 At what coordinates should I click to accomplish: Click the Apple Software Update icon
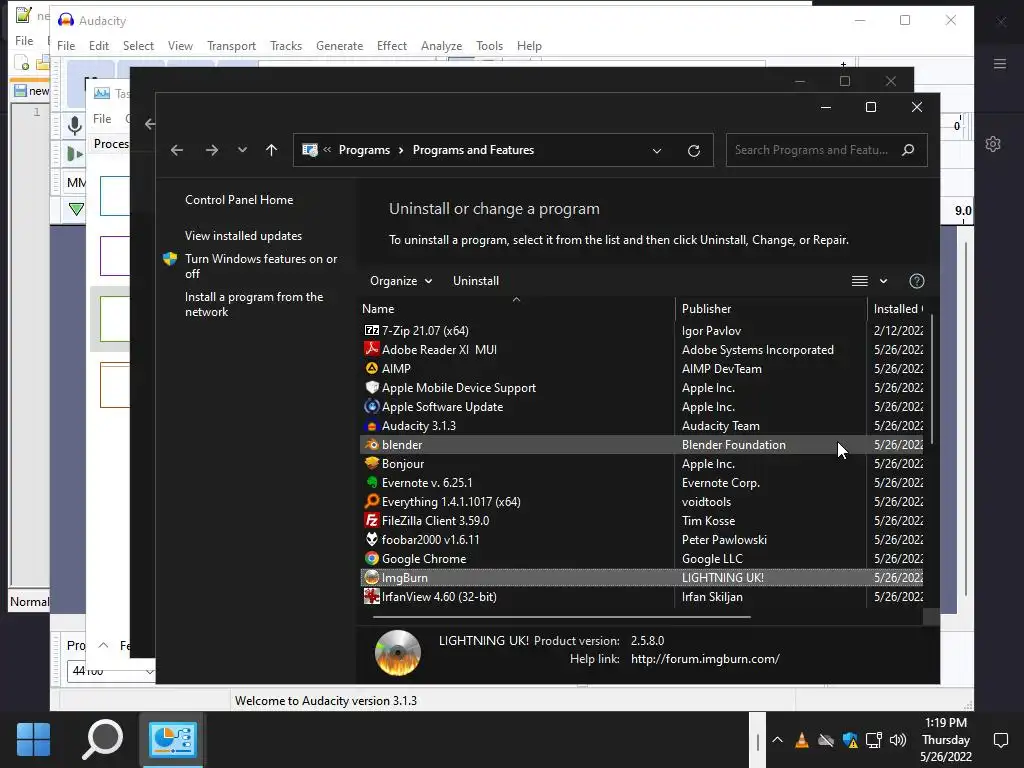coord(372,406)
